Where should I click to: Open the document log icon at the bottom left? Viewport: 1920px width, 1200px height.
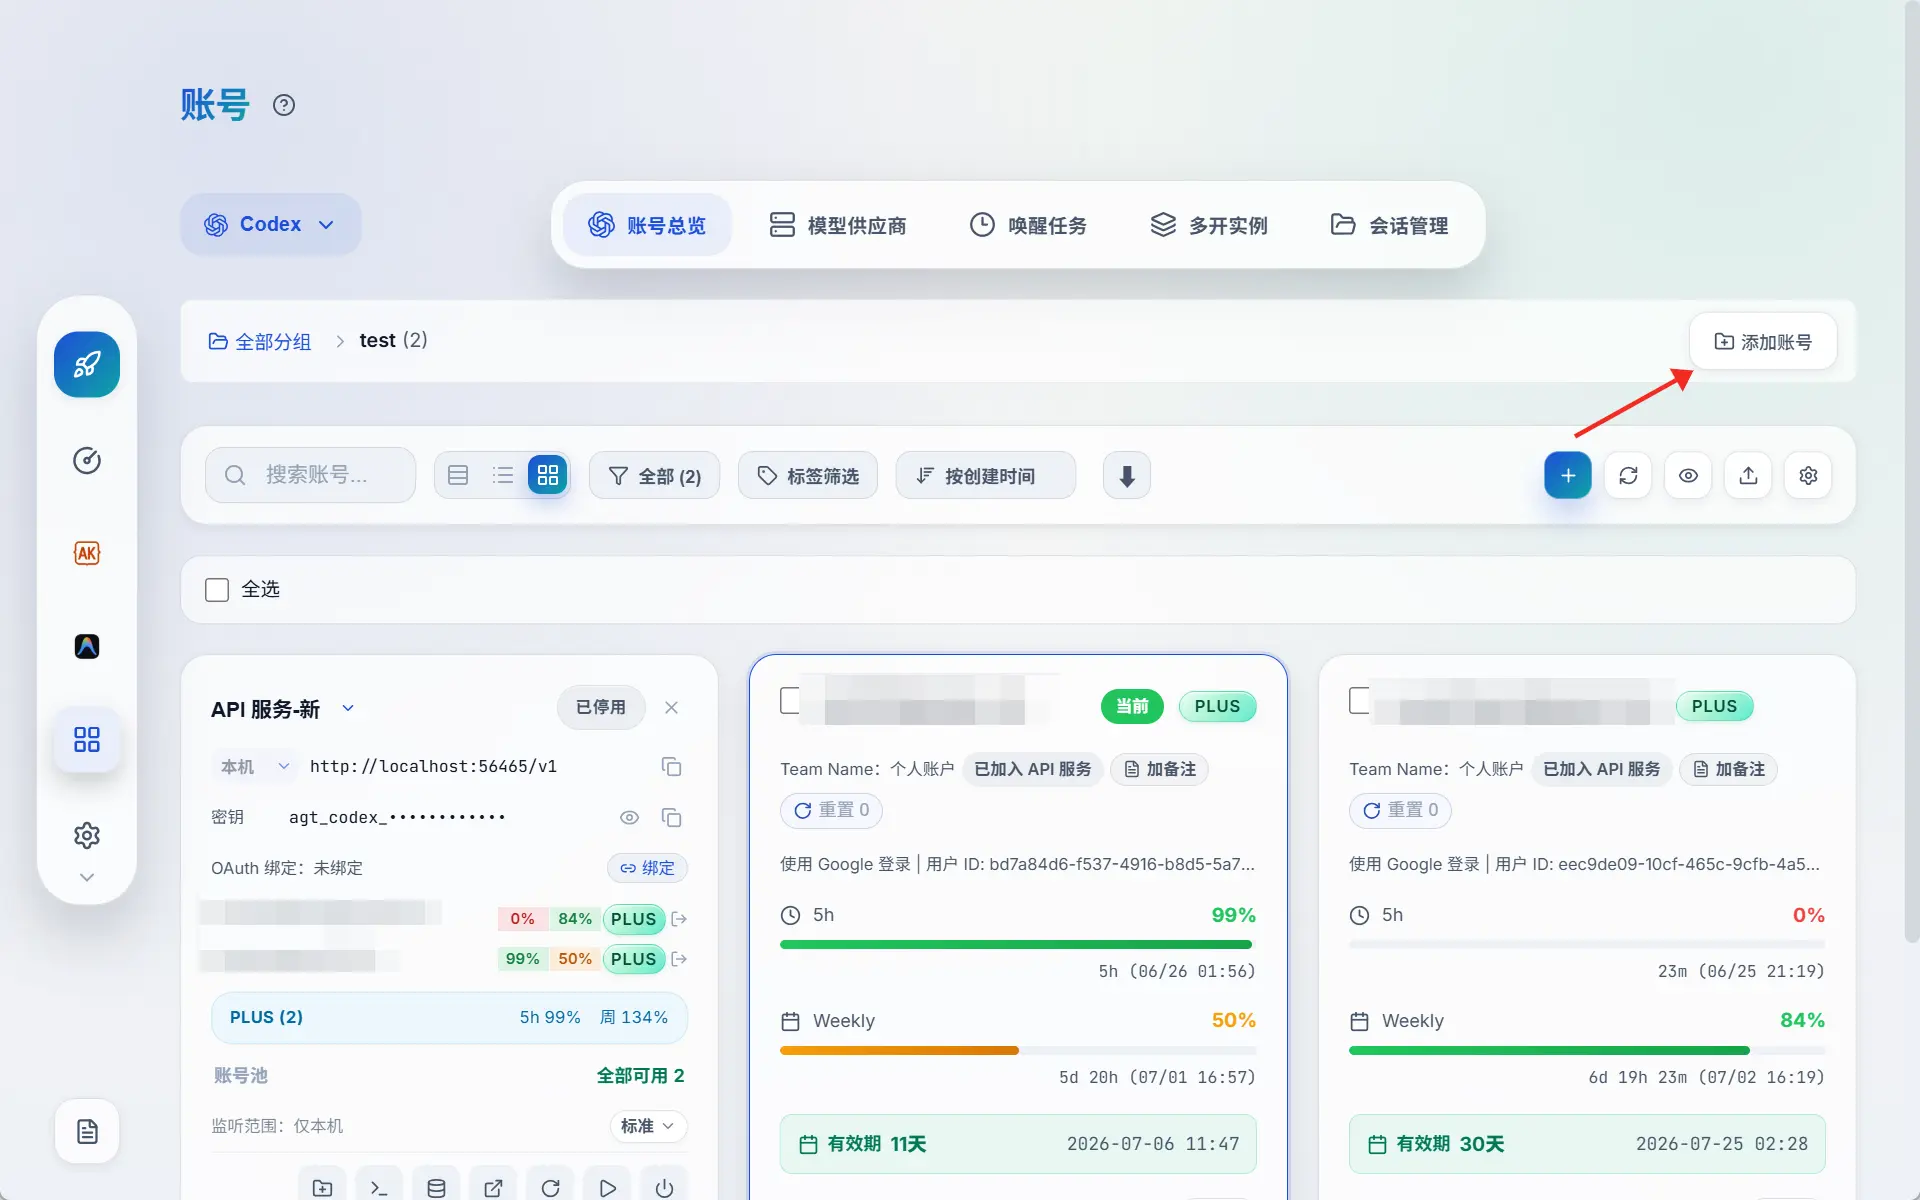[87, 1131]
